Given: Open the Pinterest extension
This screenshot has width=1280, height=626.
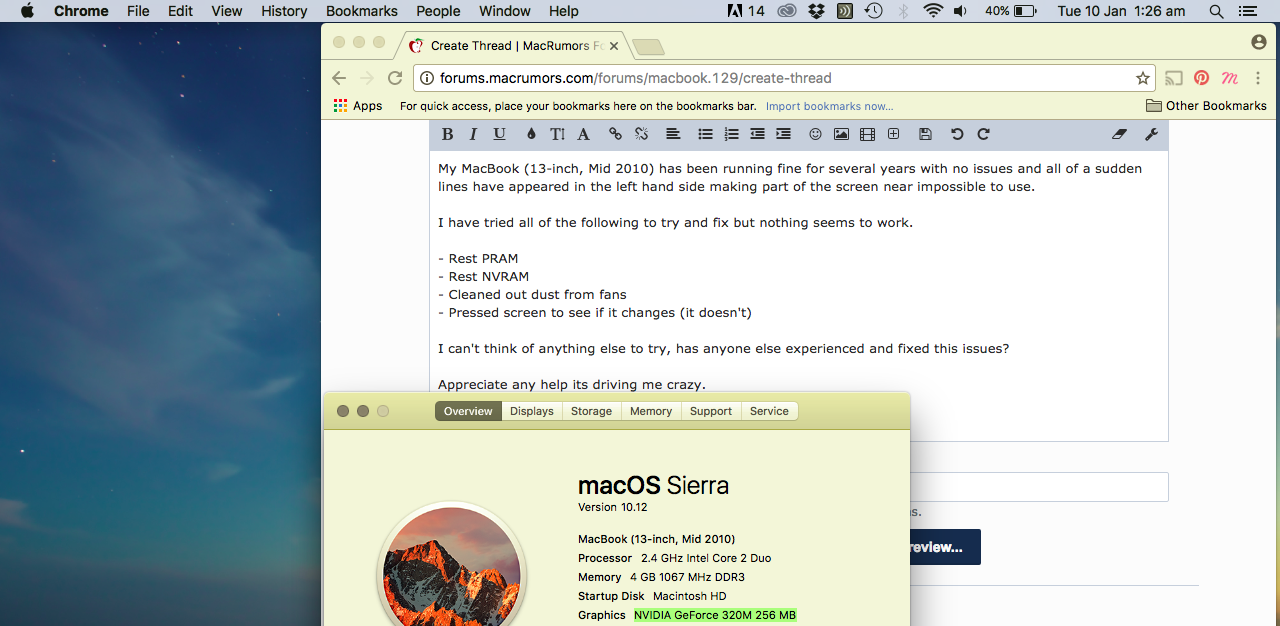Looking at the screenshot, I should pos(1202,78).
